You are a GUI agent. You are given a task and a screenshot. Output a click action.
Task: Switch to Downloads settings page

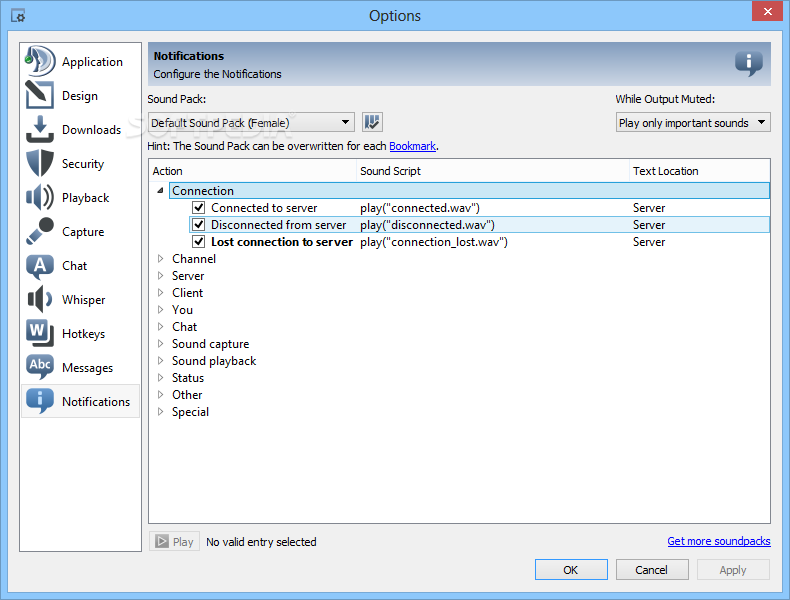[x=81, y=129]
